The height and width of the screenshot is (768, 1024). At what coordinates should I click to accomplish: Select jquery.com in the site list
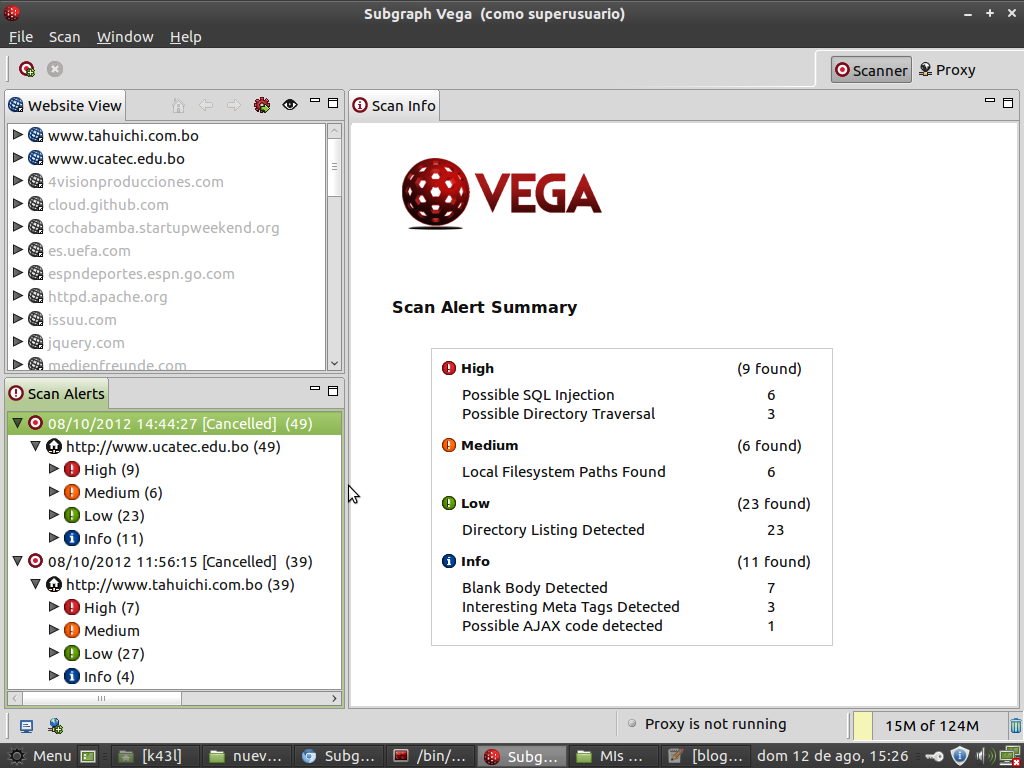[86, 343]
